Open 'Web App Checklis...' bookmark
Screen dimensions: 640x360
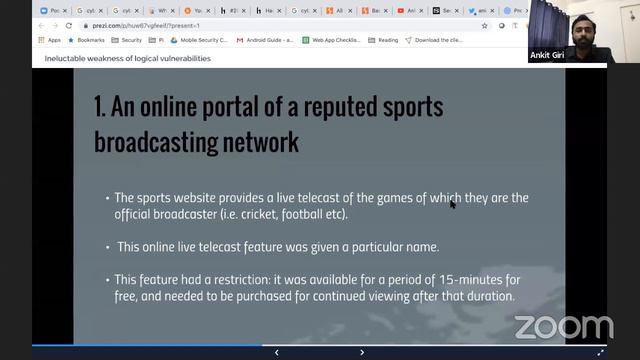331,40
